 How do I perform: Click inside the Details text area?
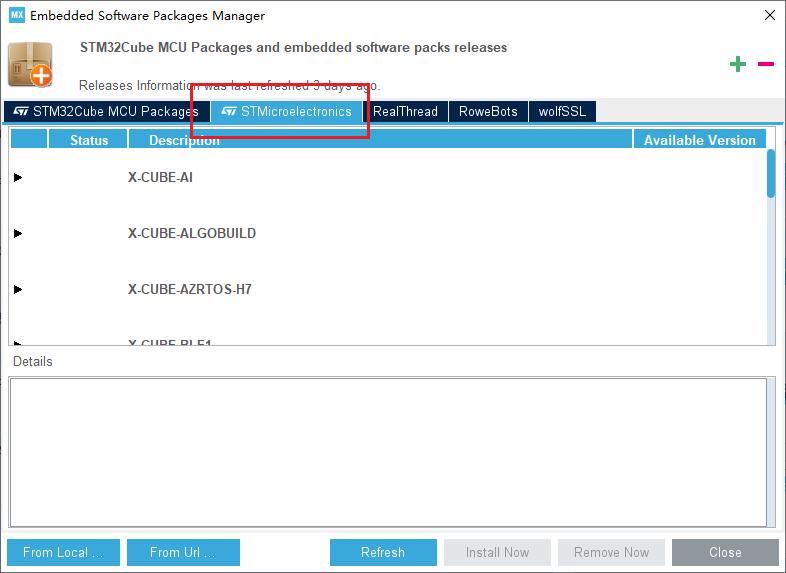coord(388,452)
